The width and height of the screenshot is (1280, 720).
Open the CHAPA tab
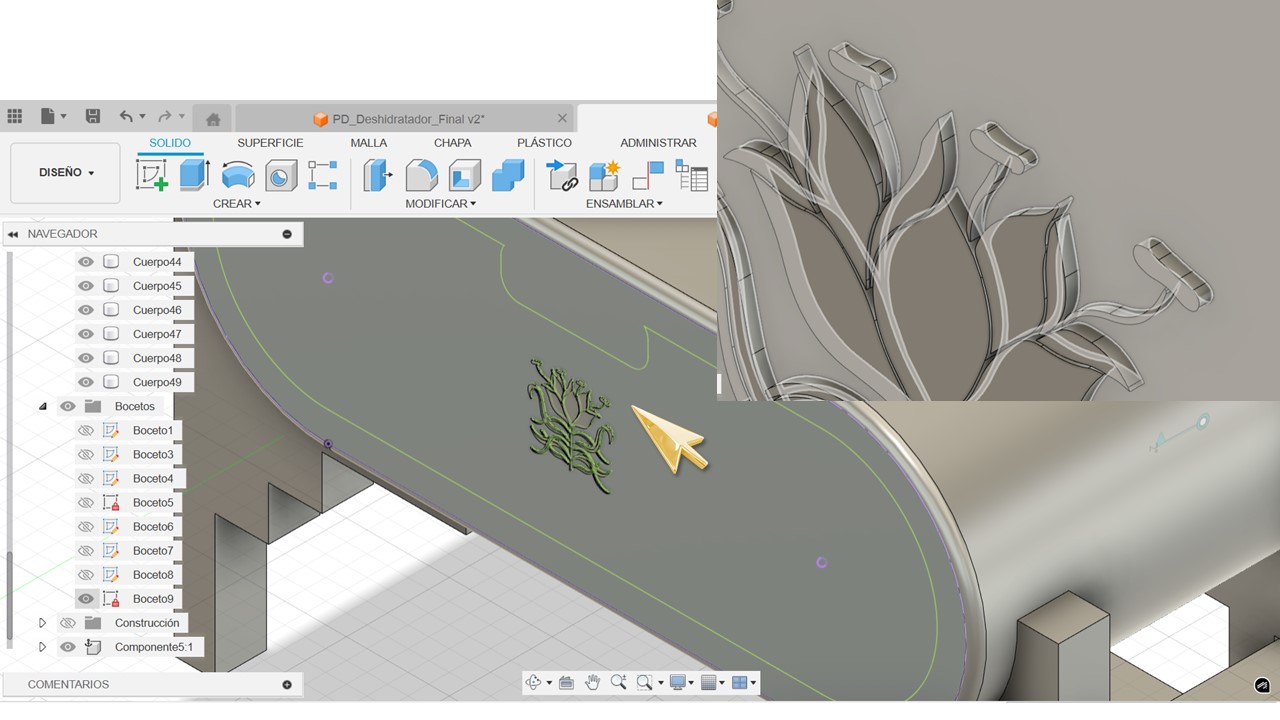pos(452,143)
